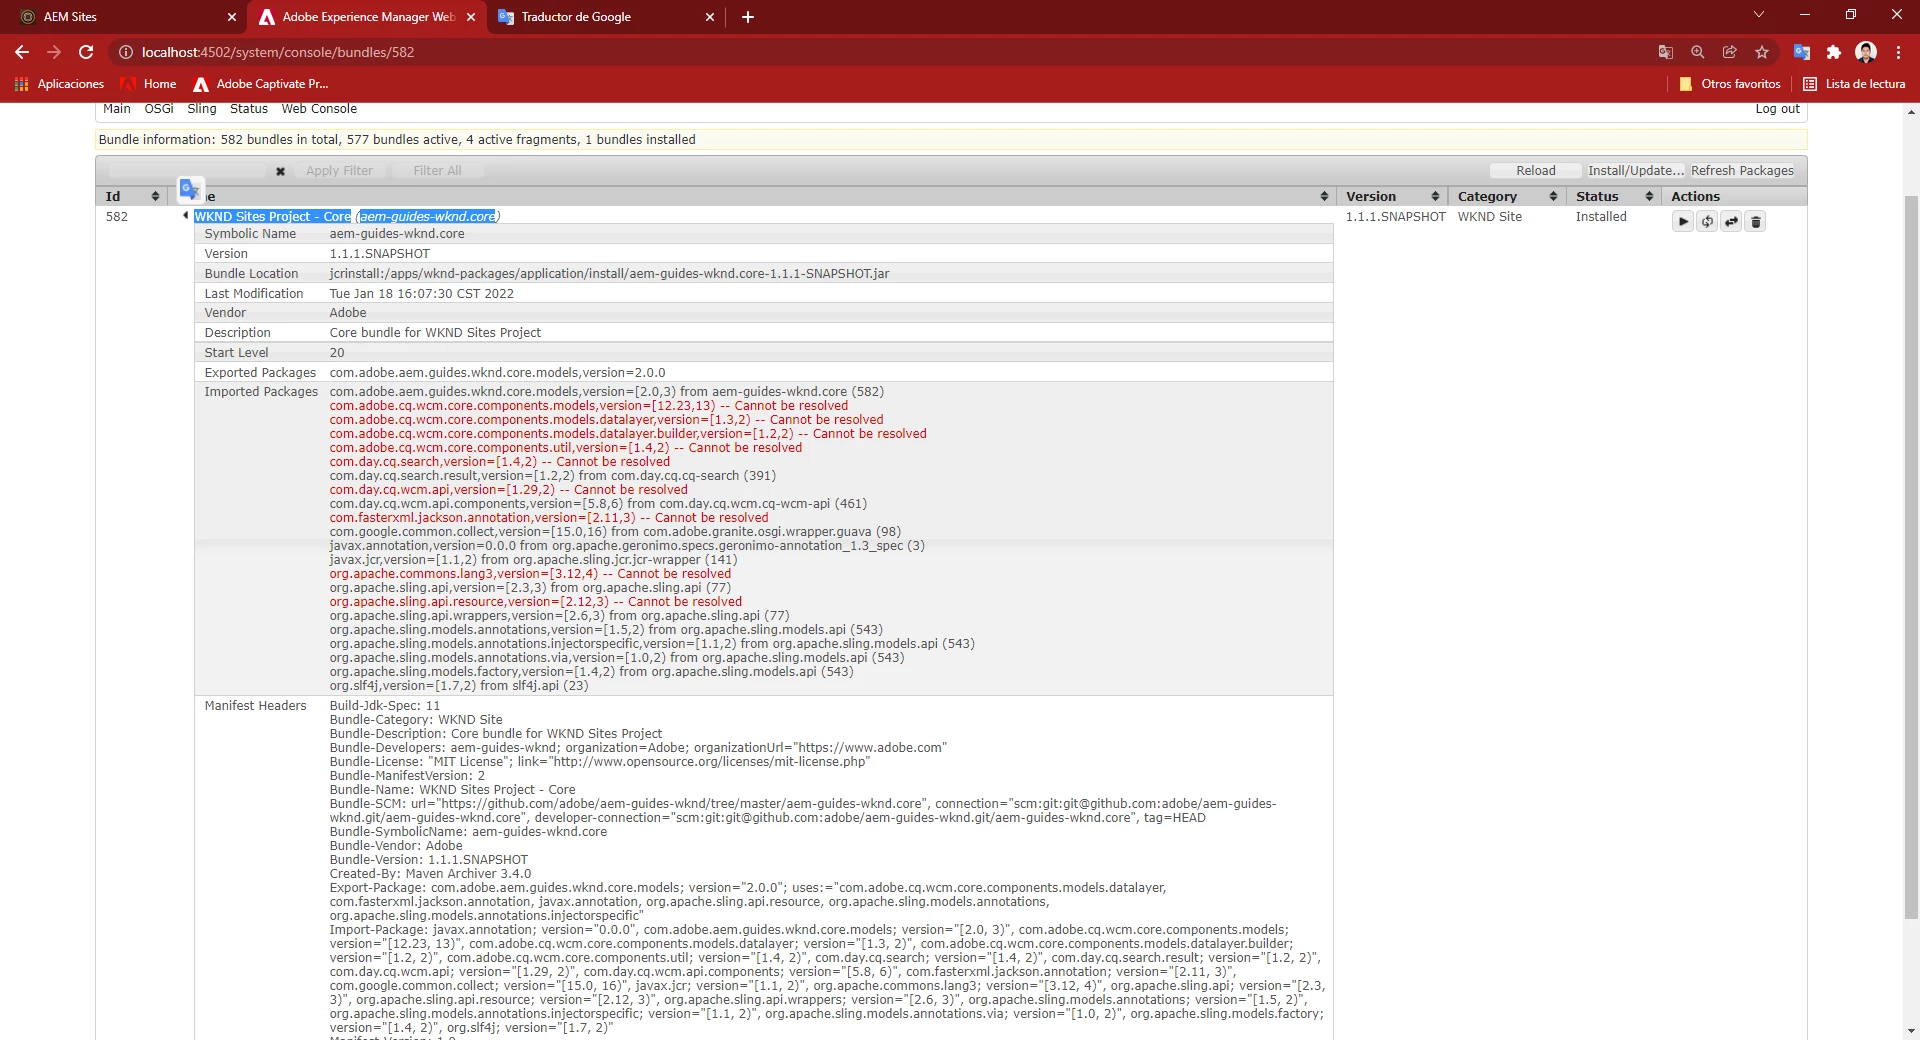Screen dimensions: 1920x1040
Task: Click the update bundle arrows icon
Action: click(1731, 221)
